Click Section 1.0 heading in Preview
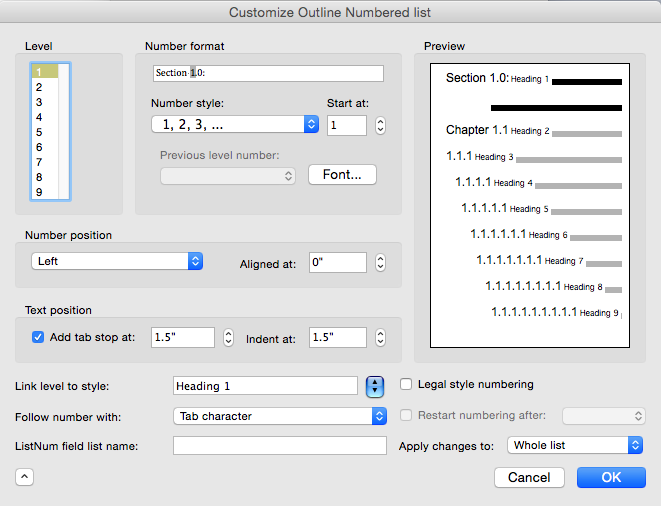Screen dimensions: 661x506 (x=534, y=78)
